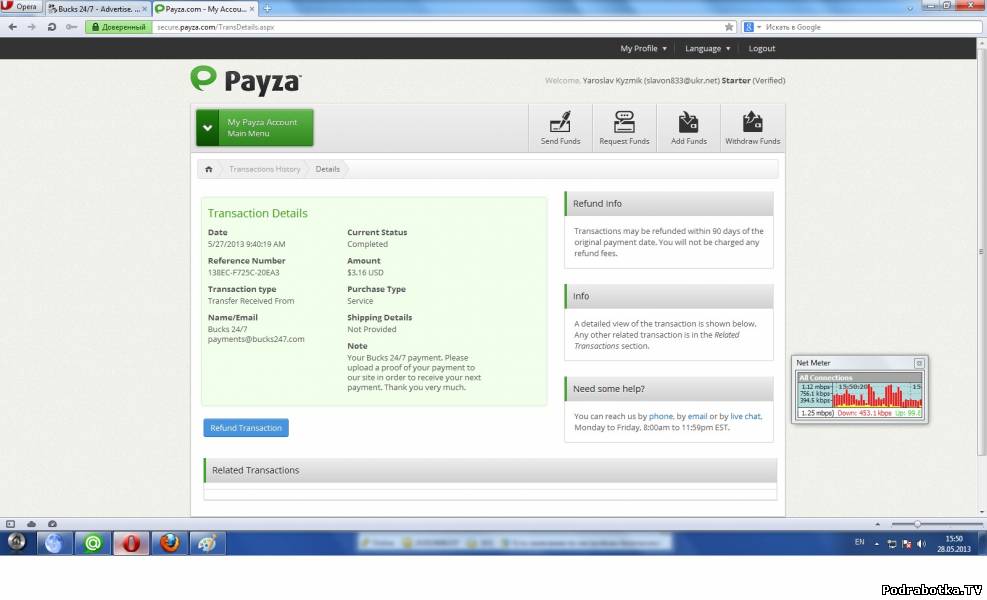The width and height of the screenshot is (987, 600).
Task: Open Firefox from the Windows taskbar
Action: point(170,543)
